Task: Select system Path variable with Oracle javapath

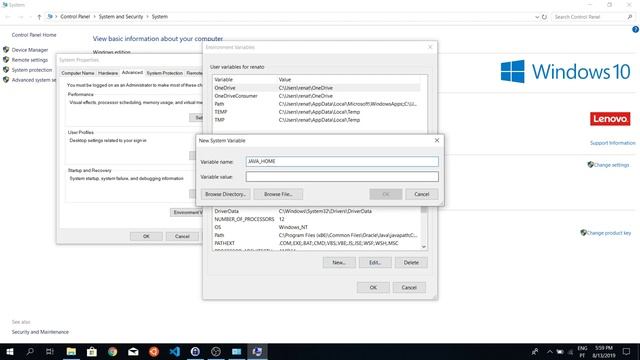Action: tap(317, 235)
